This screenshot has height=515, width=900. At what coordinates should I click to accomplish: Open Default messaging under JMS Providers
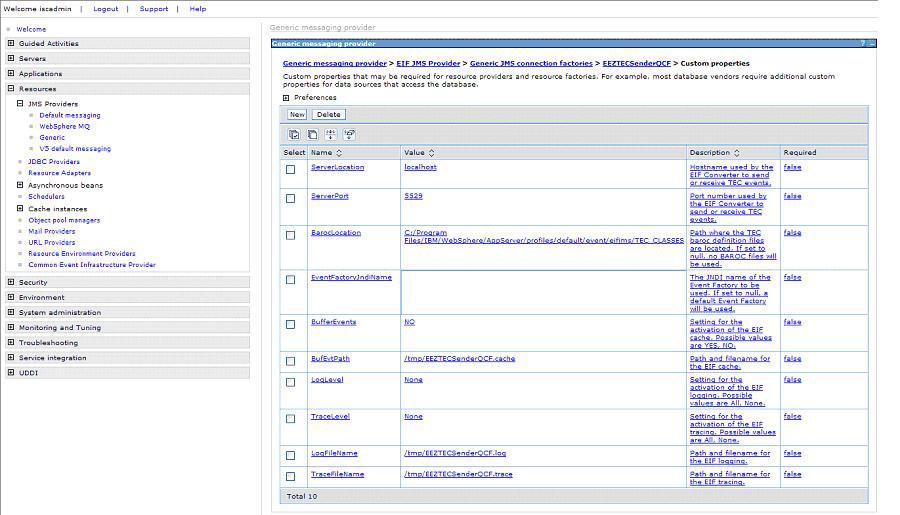pos(69,115)
